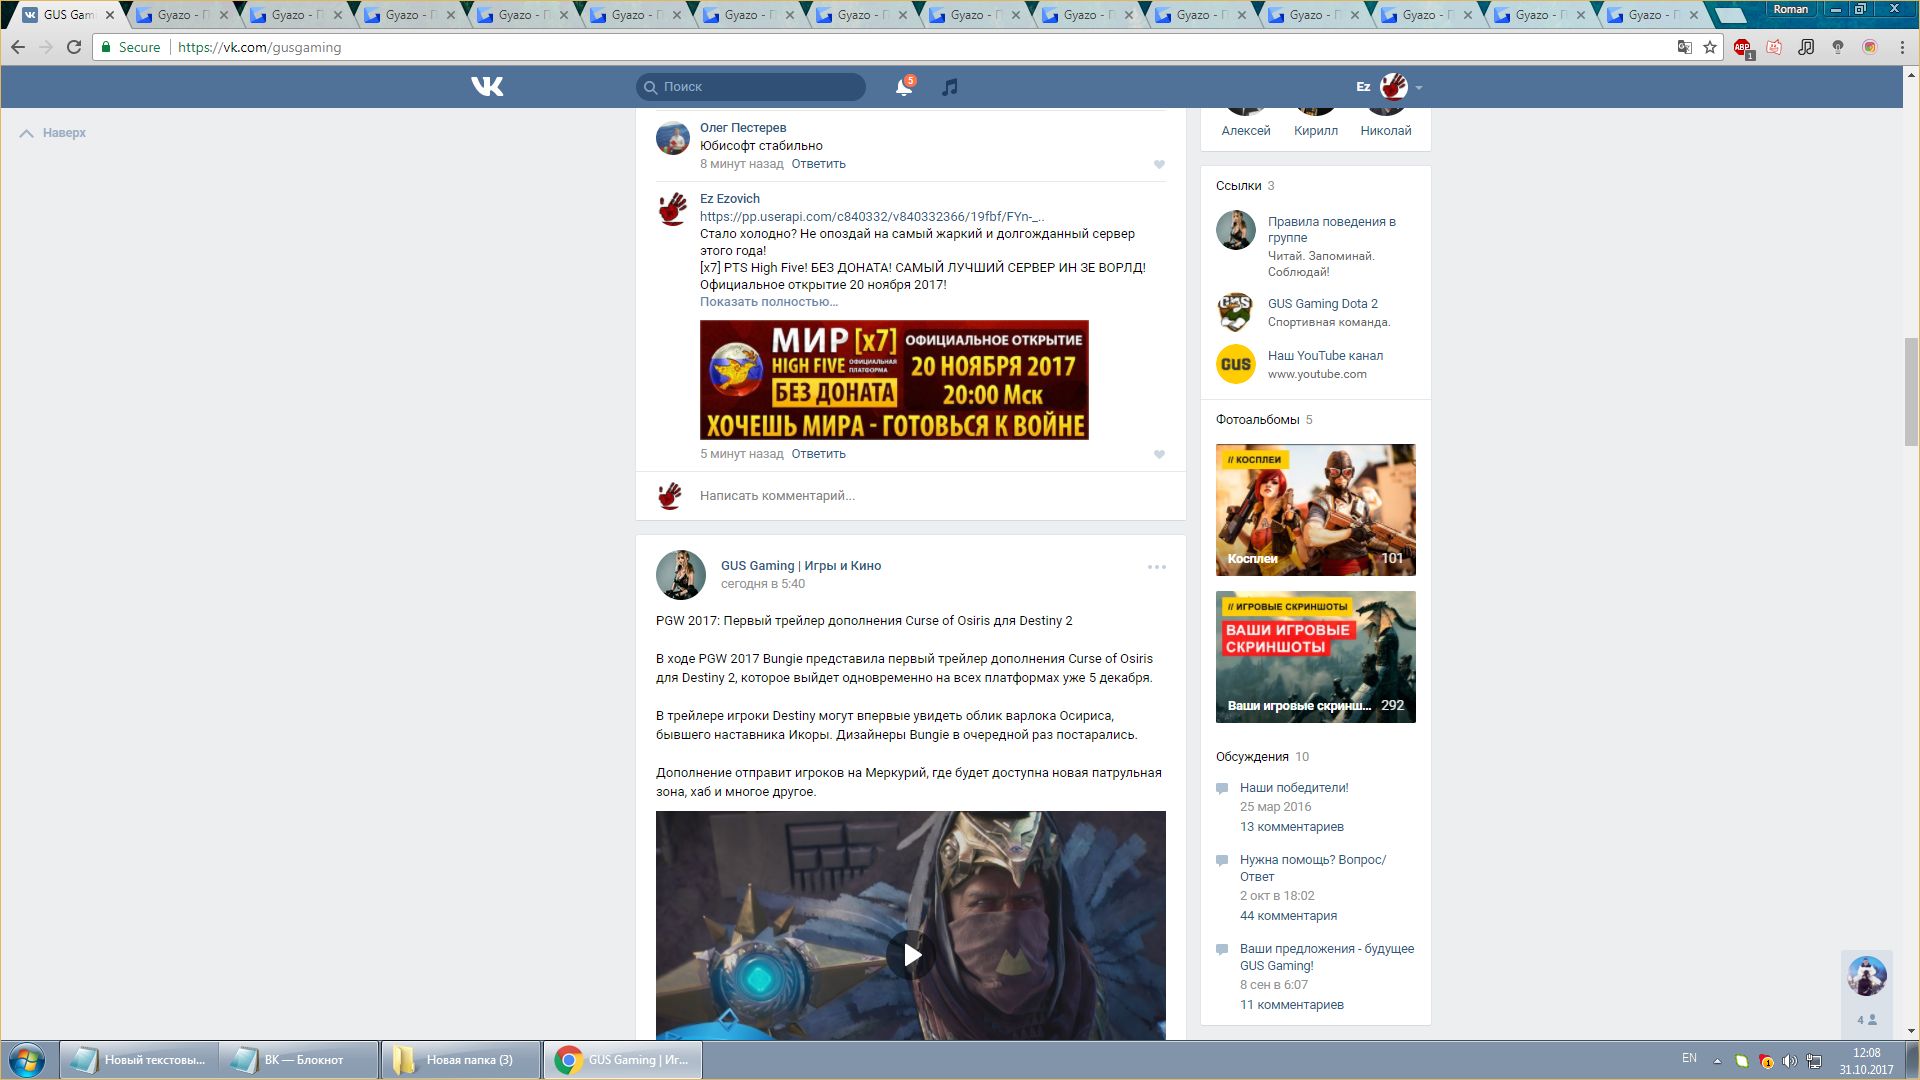
Task: Open the Косплей photo album thumbnail
Action: (1315, 510)
